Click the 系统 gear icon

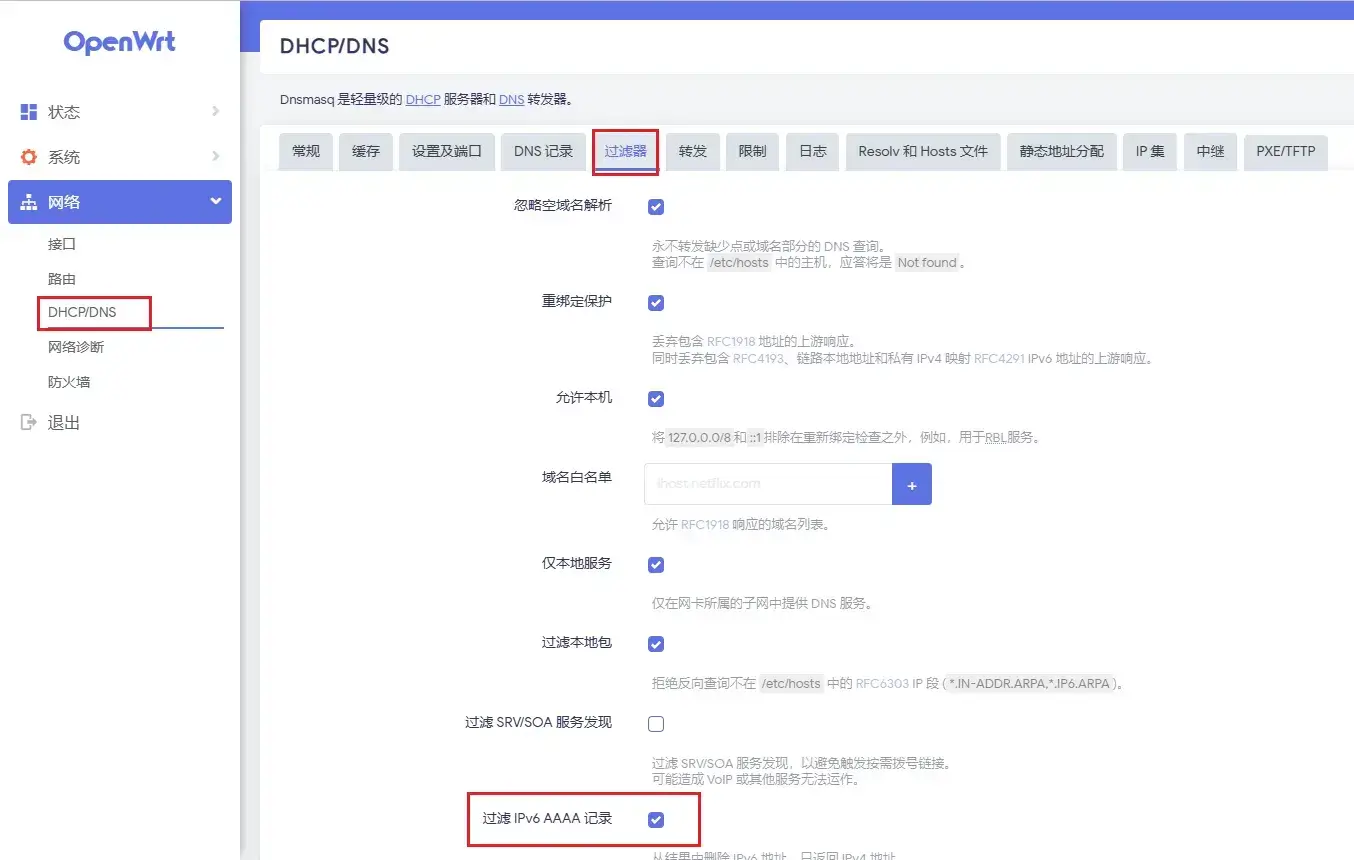29,157
